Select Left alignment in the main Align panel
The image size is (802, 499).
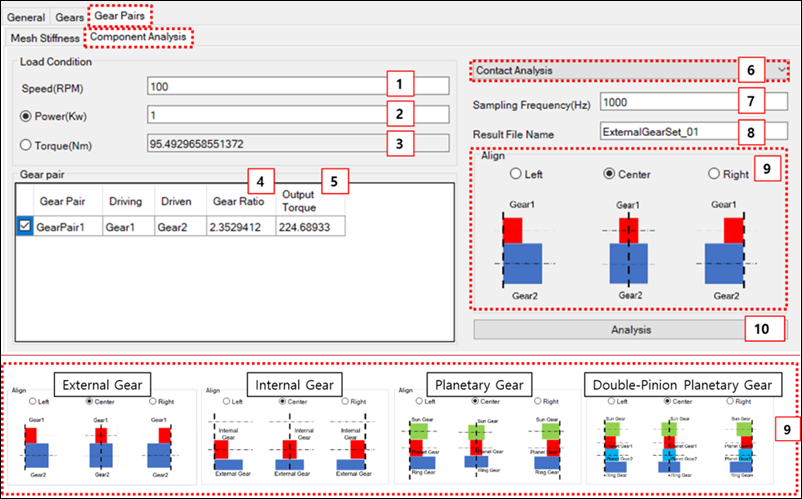click(516, 174)
